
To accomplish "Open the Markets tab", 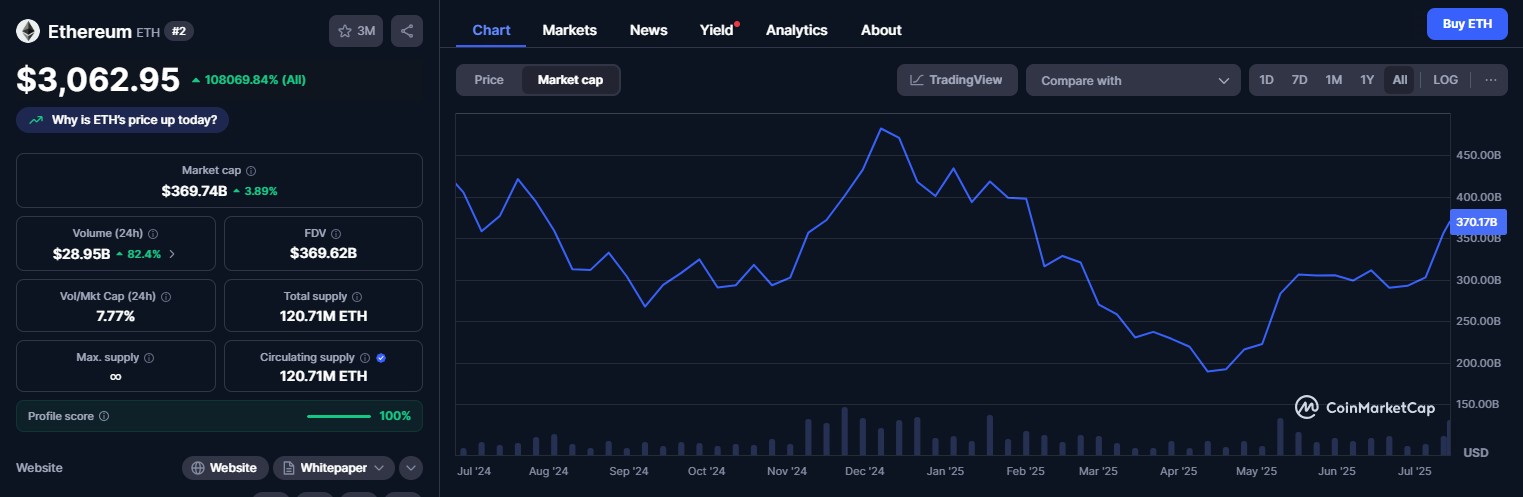I will click(x=569, y=30).
